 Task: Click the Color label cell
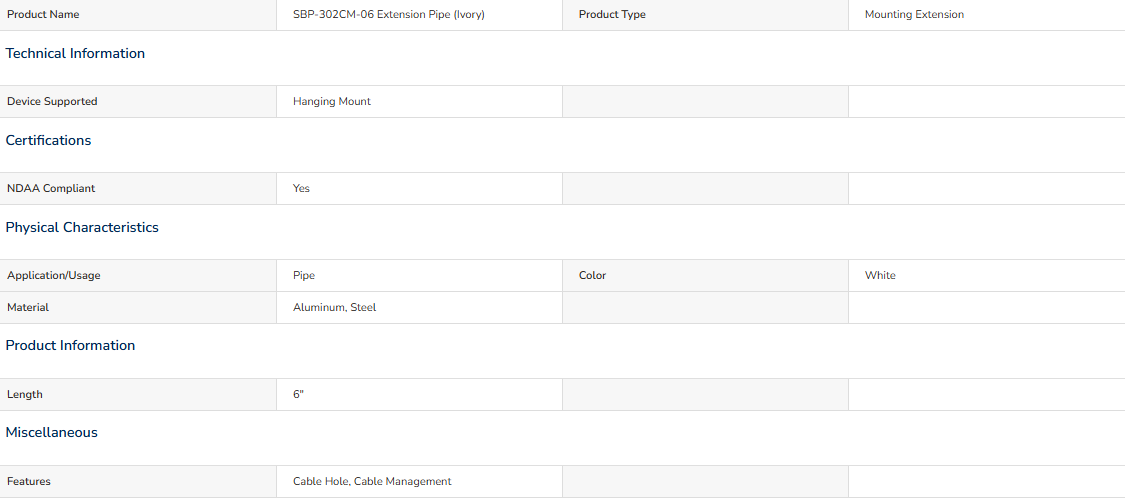point(705,276)
